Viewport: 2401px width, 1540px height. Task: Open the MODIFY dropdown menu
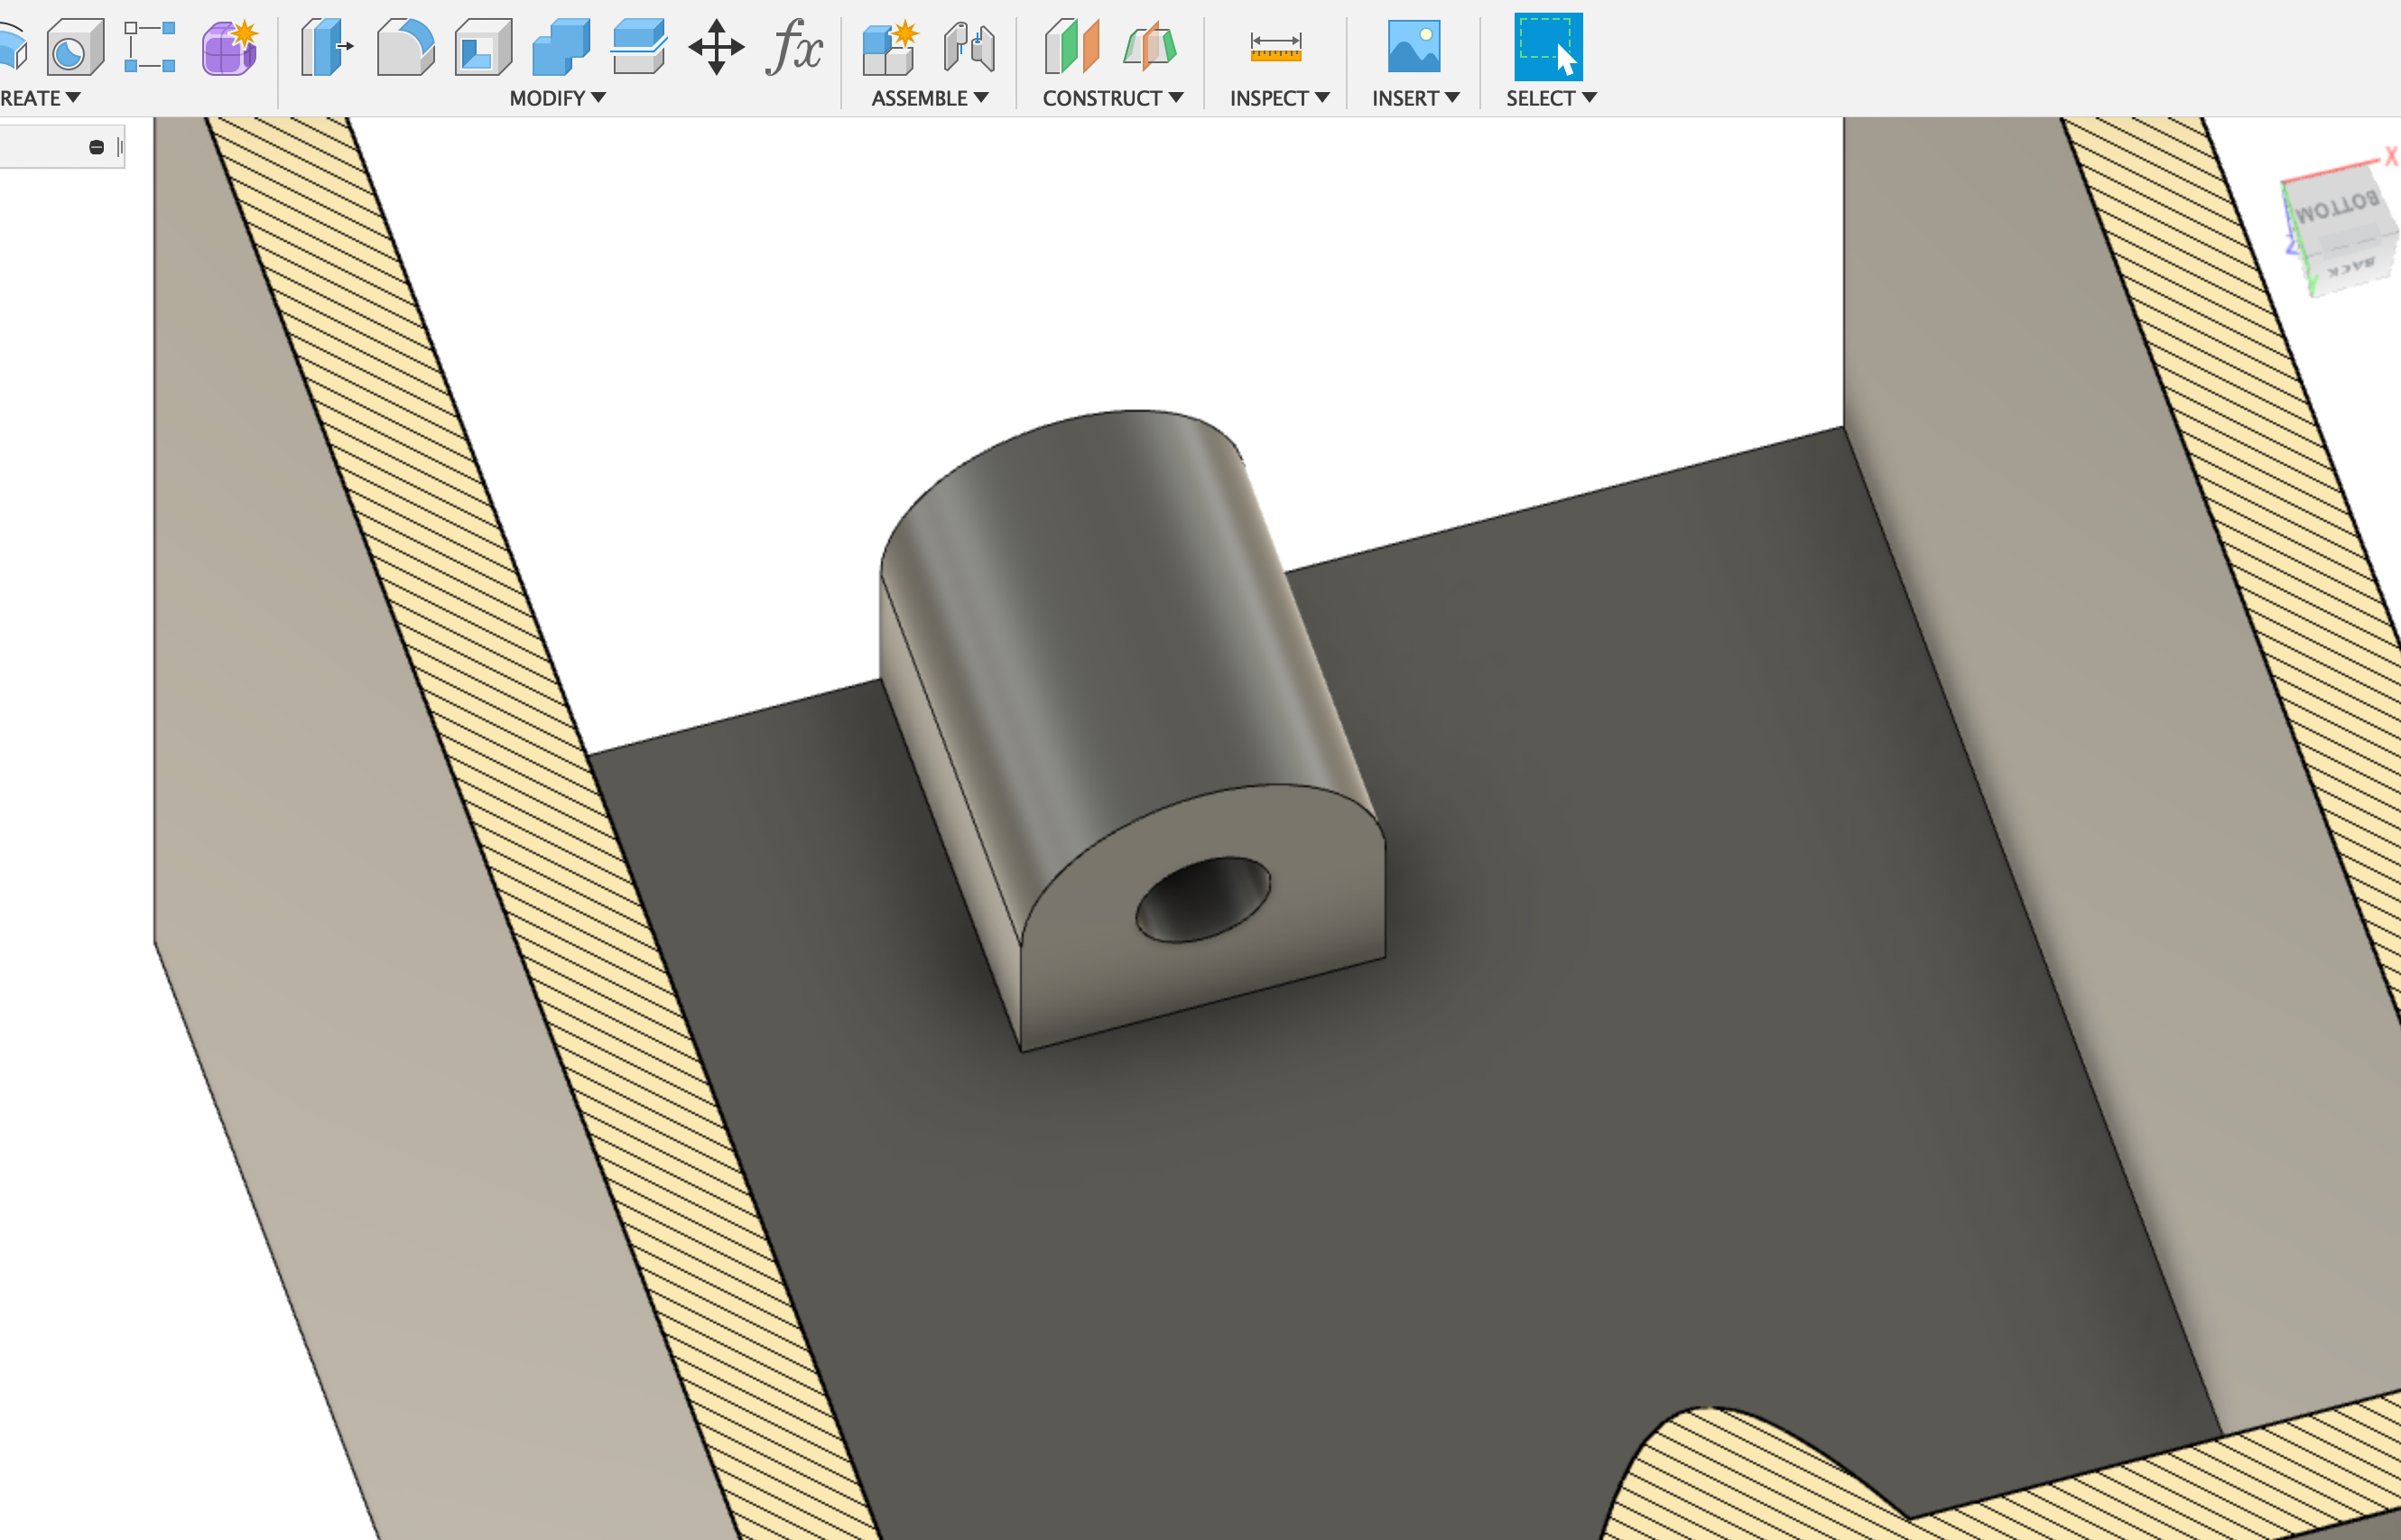point(557,98)
